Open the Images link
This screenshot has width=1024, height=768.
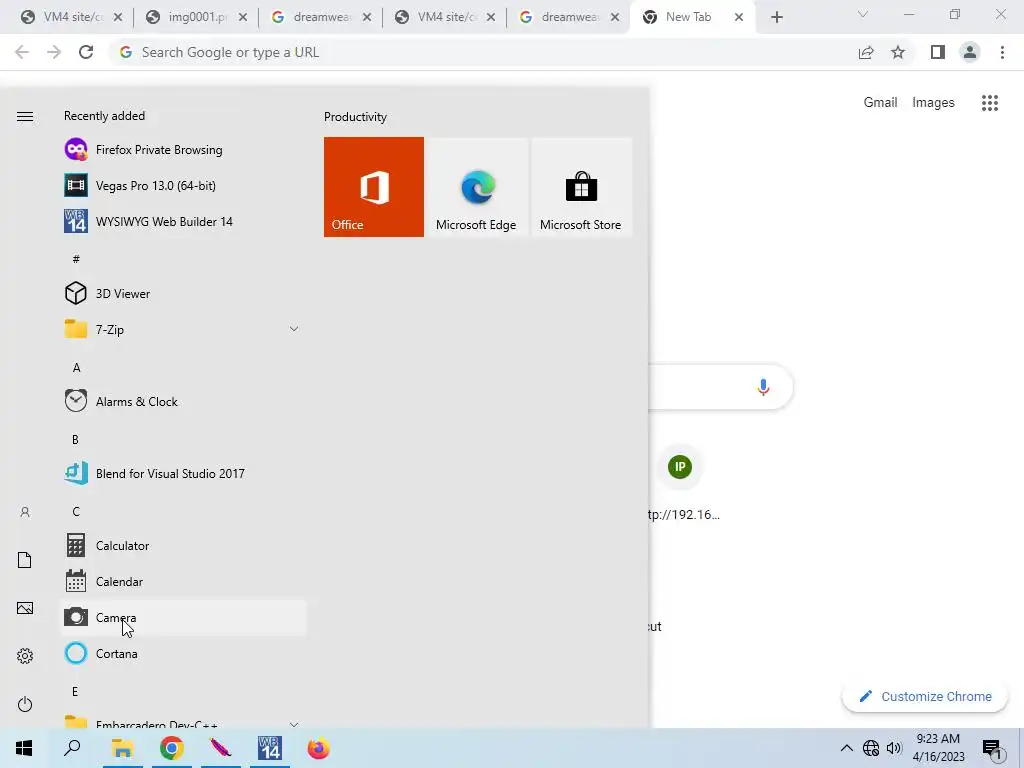[933, 103]
